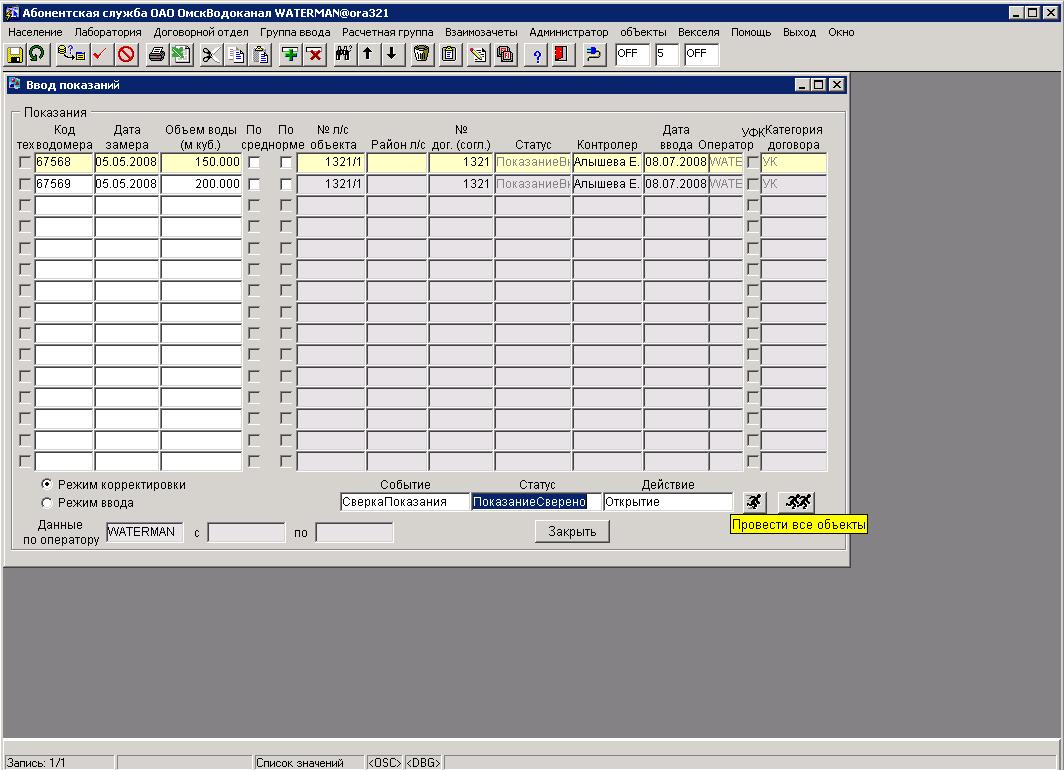Open the 'Лаборатория' menu

pos(108,32)
